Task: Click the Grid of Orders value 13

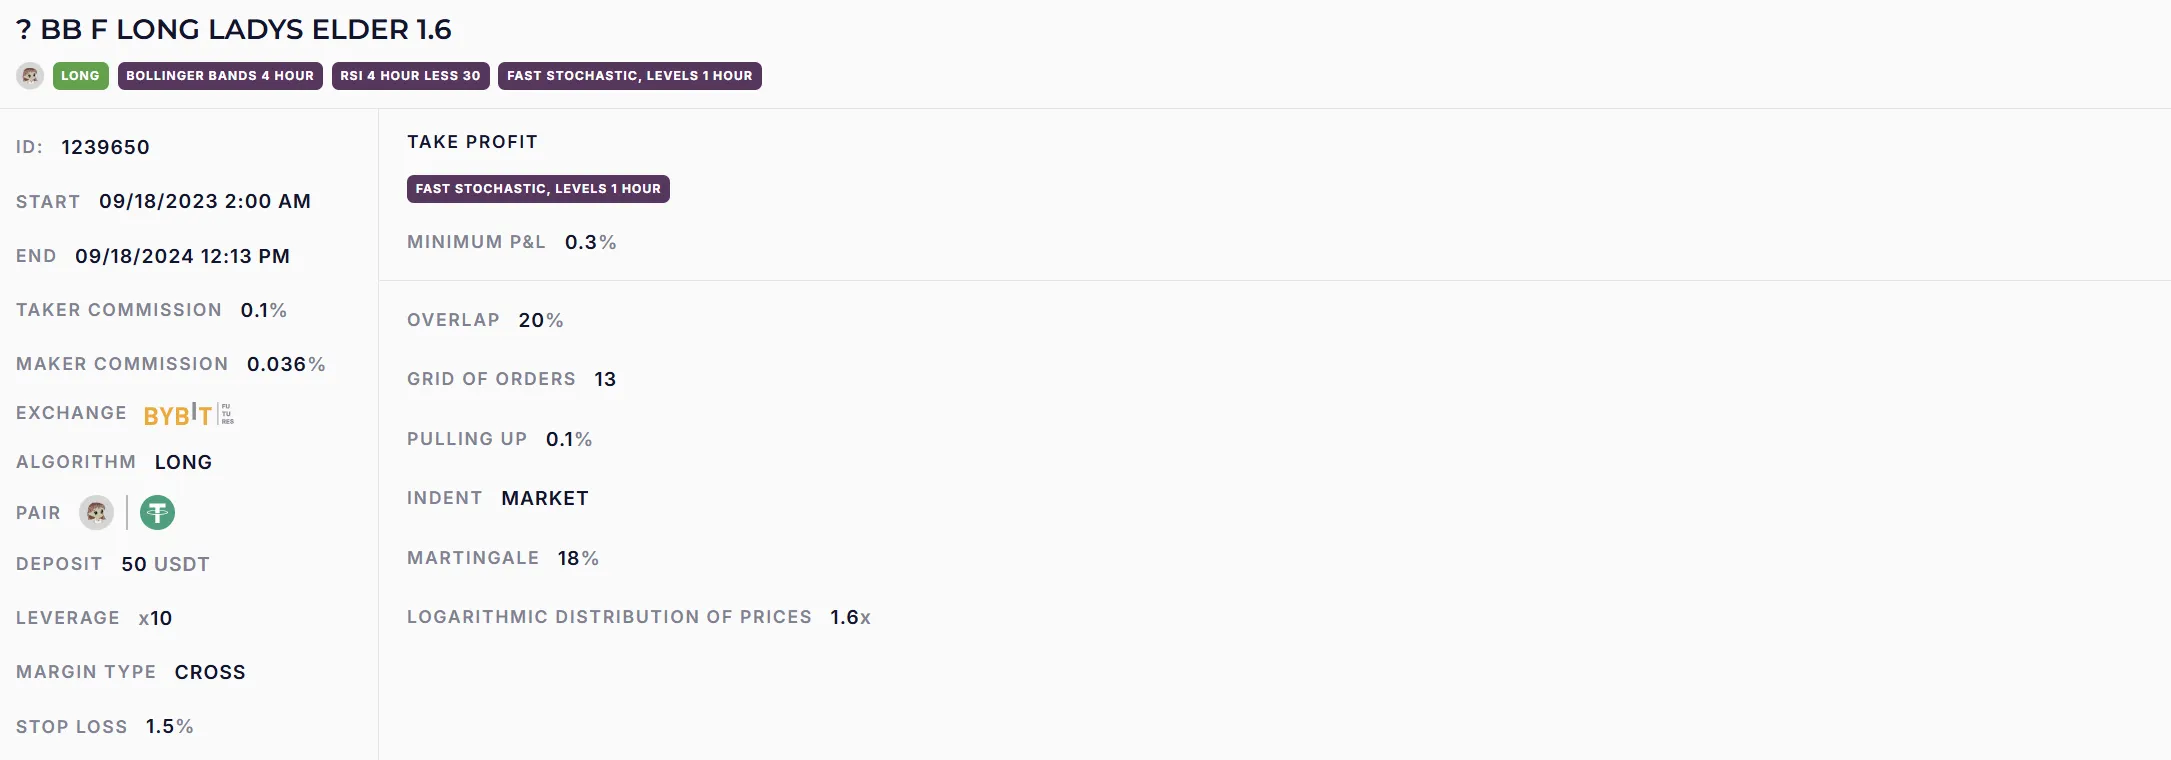Action: coord(605,379)
